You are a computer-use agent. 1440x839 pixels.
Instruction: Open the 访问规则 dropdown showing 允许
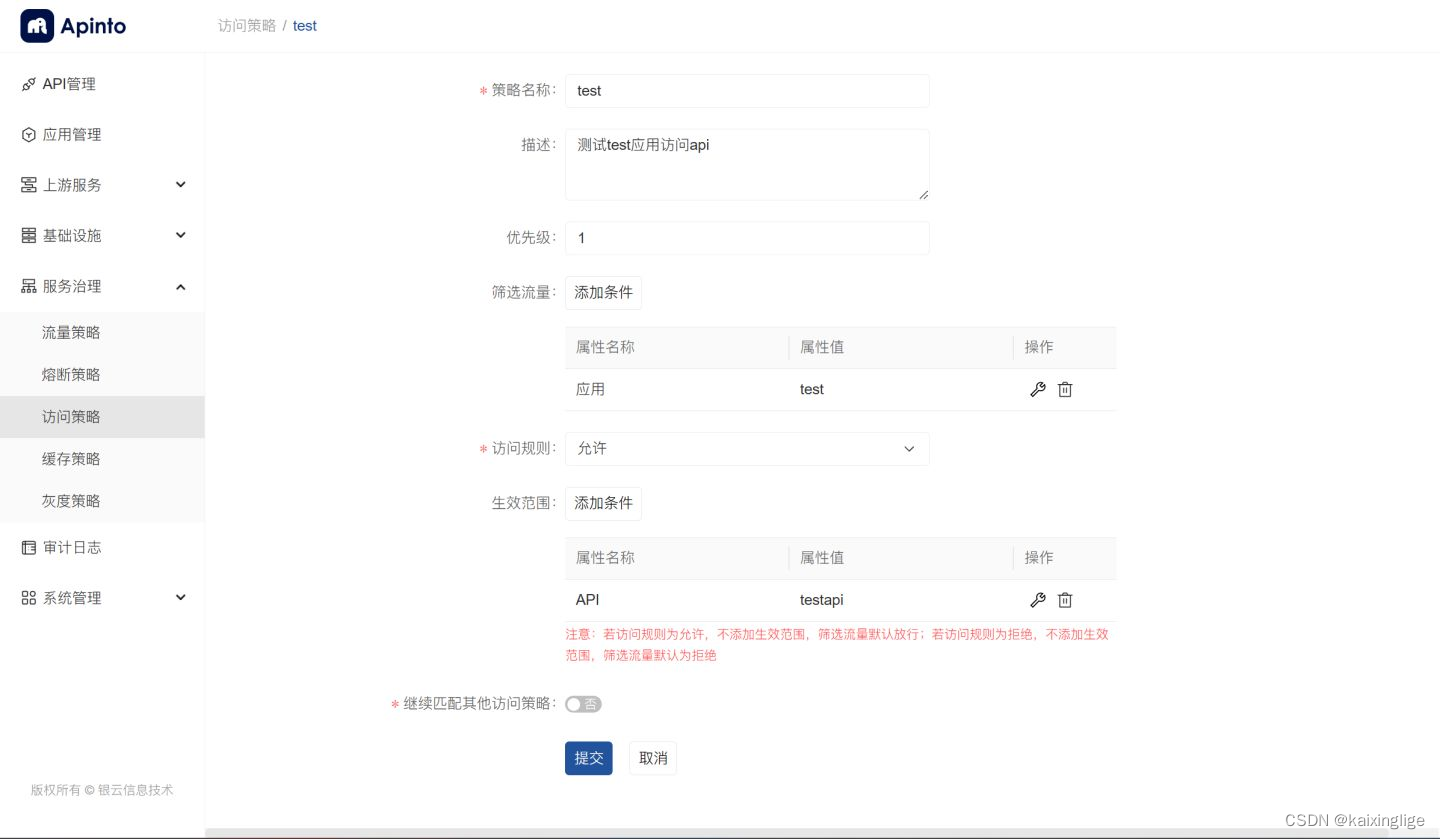pos(747,449)
